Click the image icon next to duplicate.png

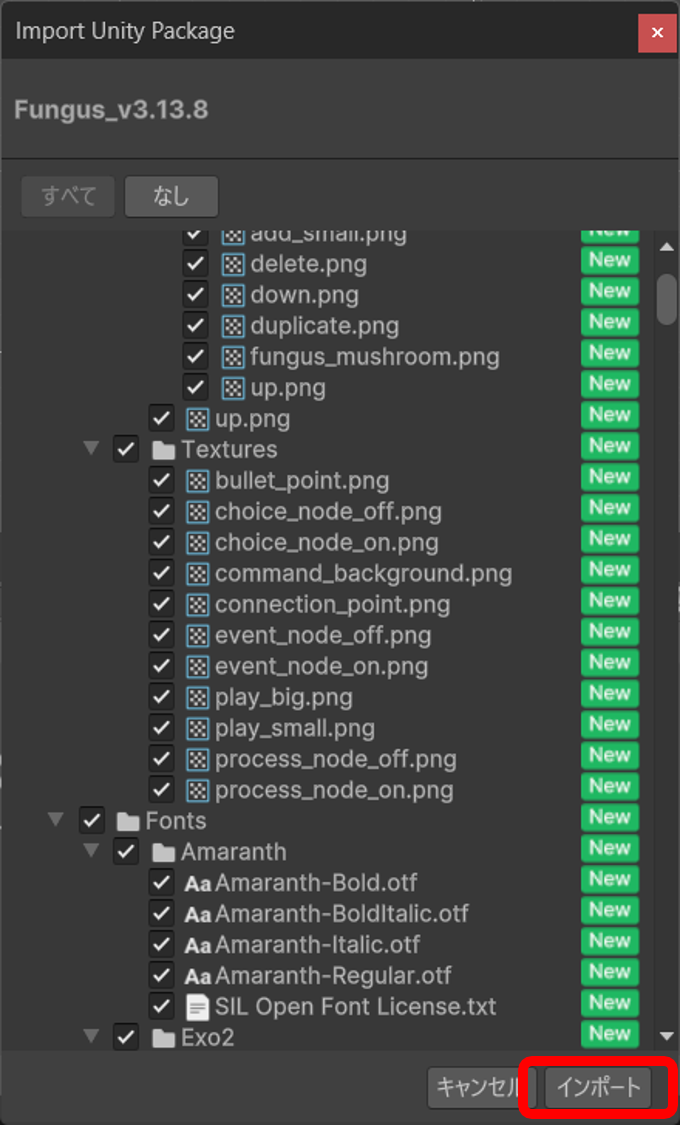click(x=232, y=325)
